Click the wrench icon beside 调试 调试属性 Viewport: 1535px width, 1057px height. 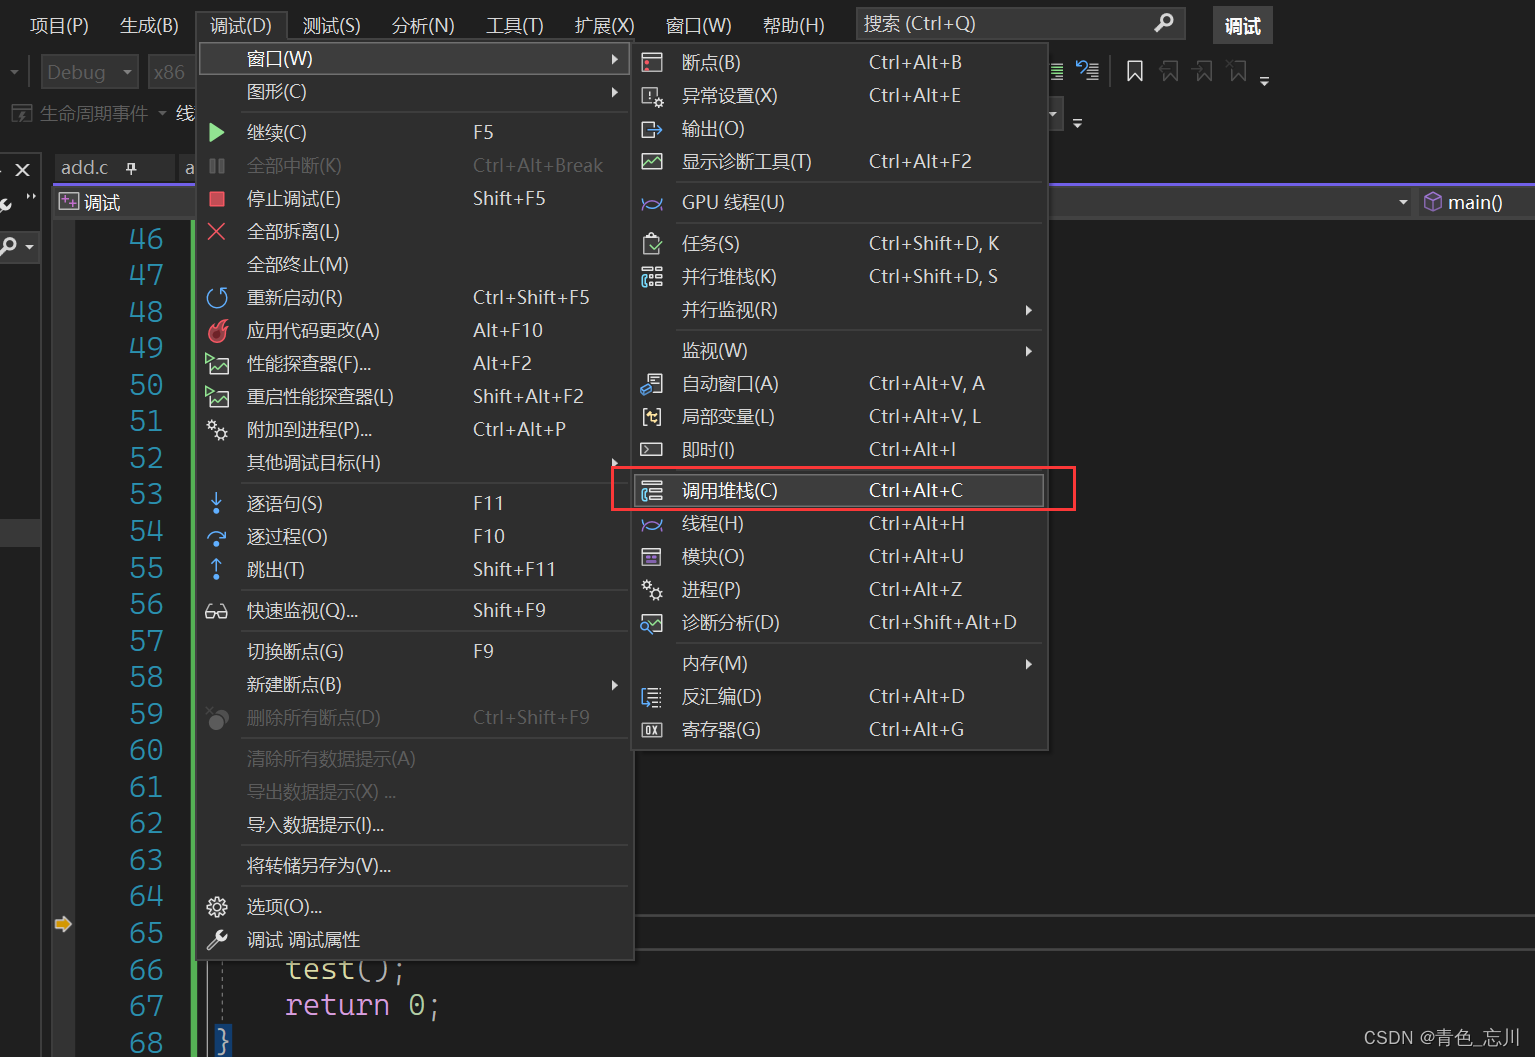217,940
